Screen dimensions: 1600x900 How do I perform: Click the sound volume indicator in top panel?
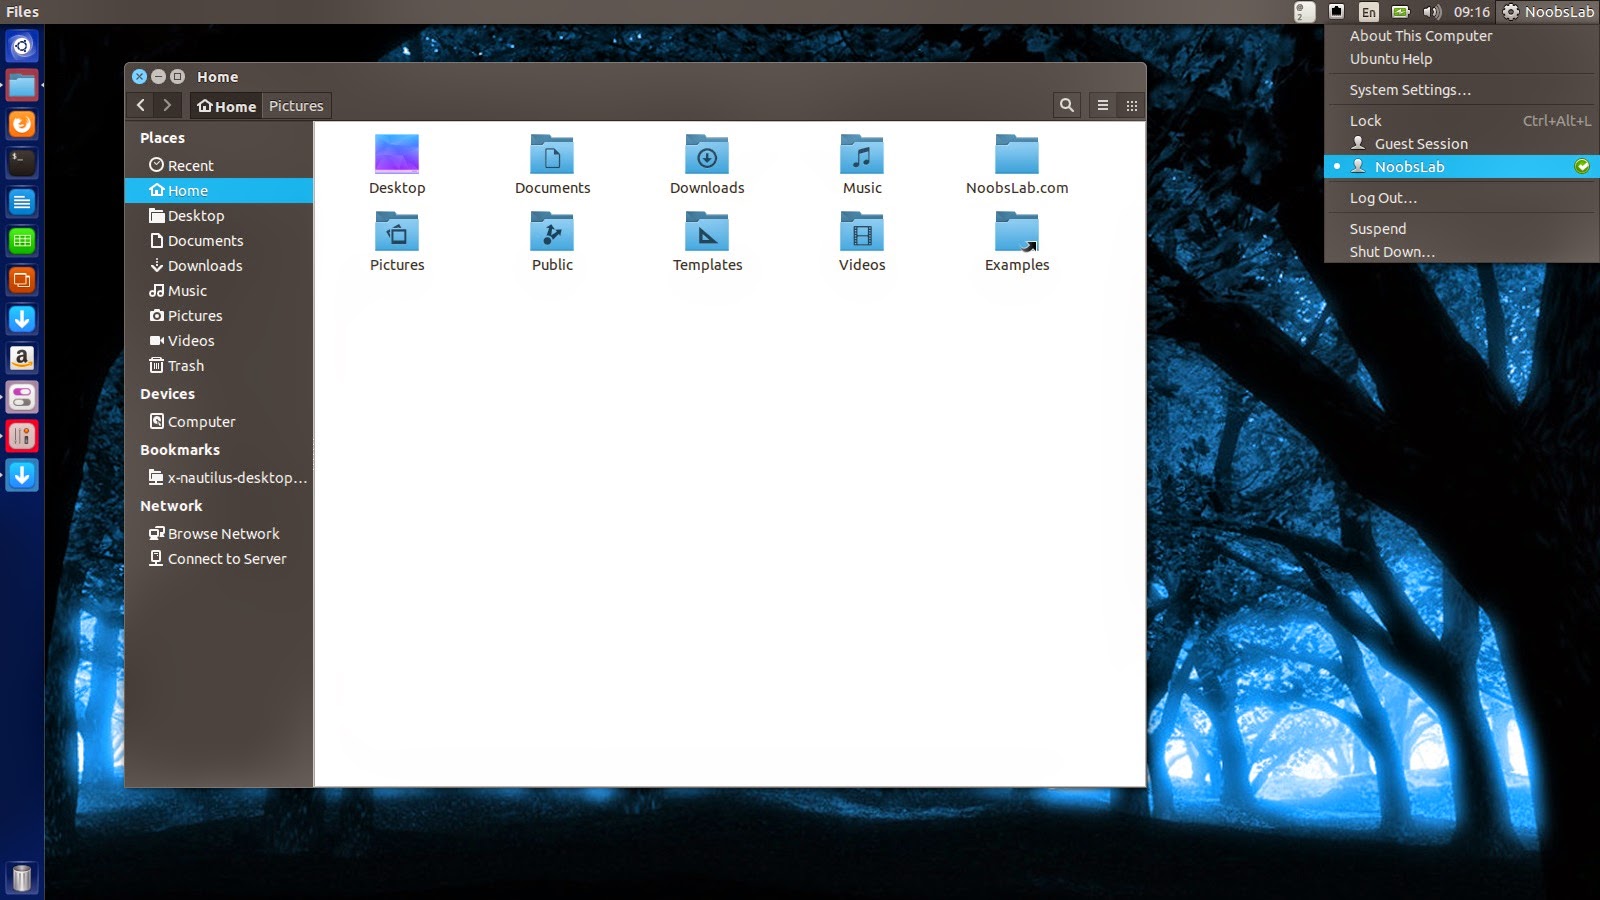pyautogui.click(x=1432, y=12)
